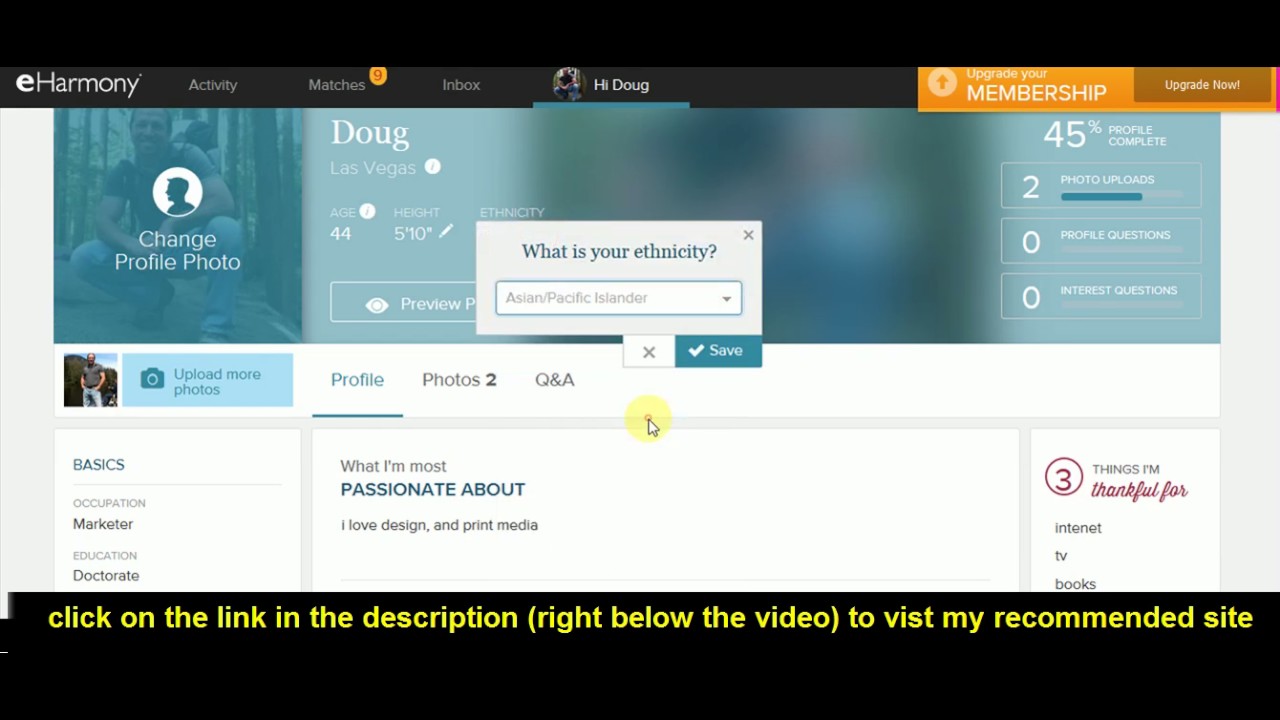
Task: Click the Profile Questions count box showing 0
Action: pos(1101,241)
